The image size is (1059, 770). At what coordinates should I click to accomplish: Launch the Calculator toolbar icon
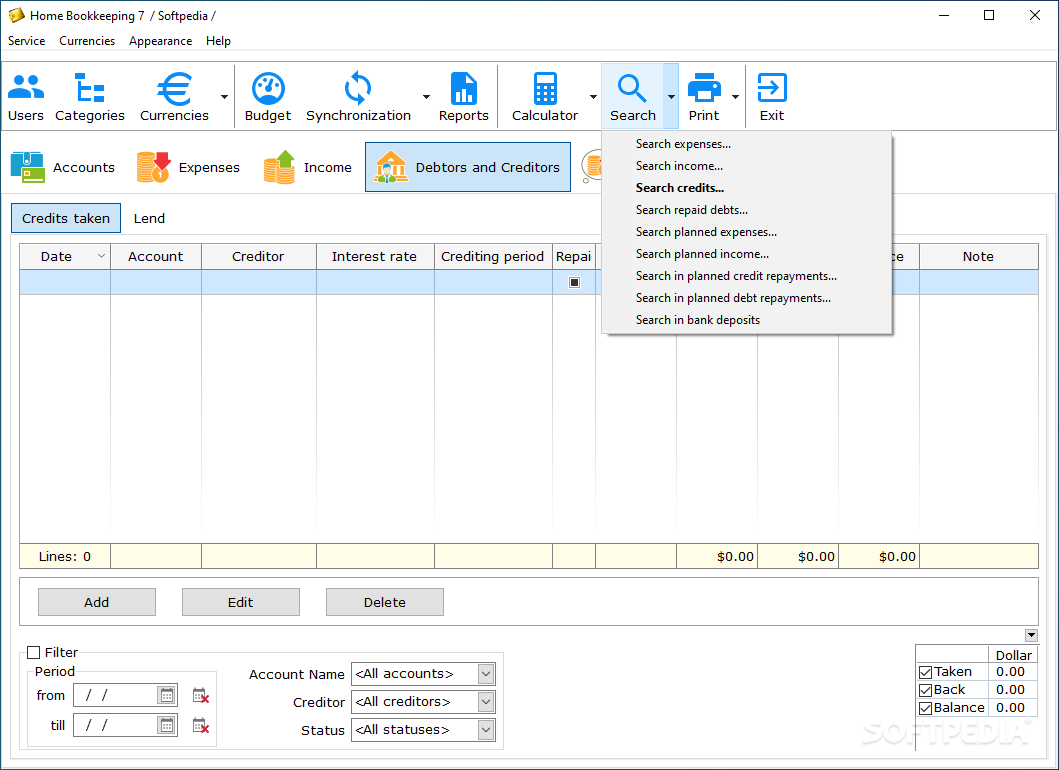[x=545, y=97]
